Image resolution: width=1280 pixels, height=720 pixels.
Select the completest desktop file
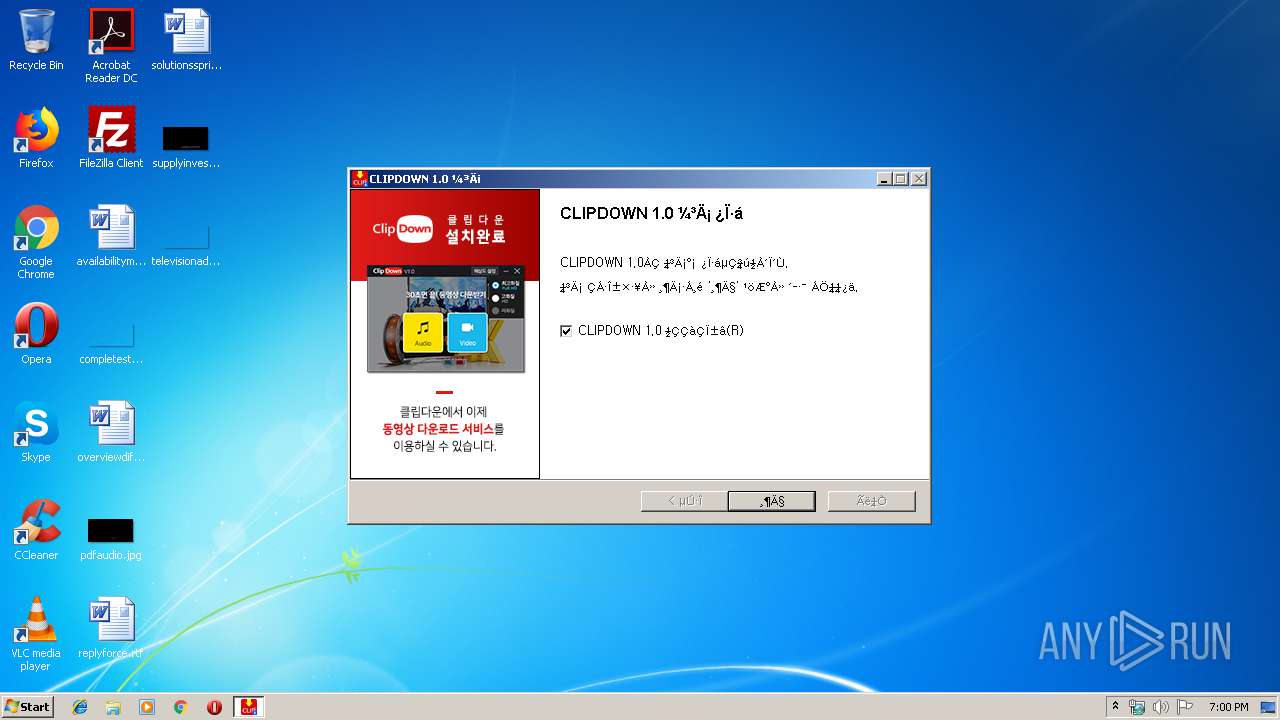click(x=111, y=341)
